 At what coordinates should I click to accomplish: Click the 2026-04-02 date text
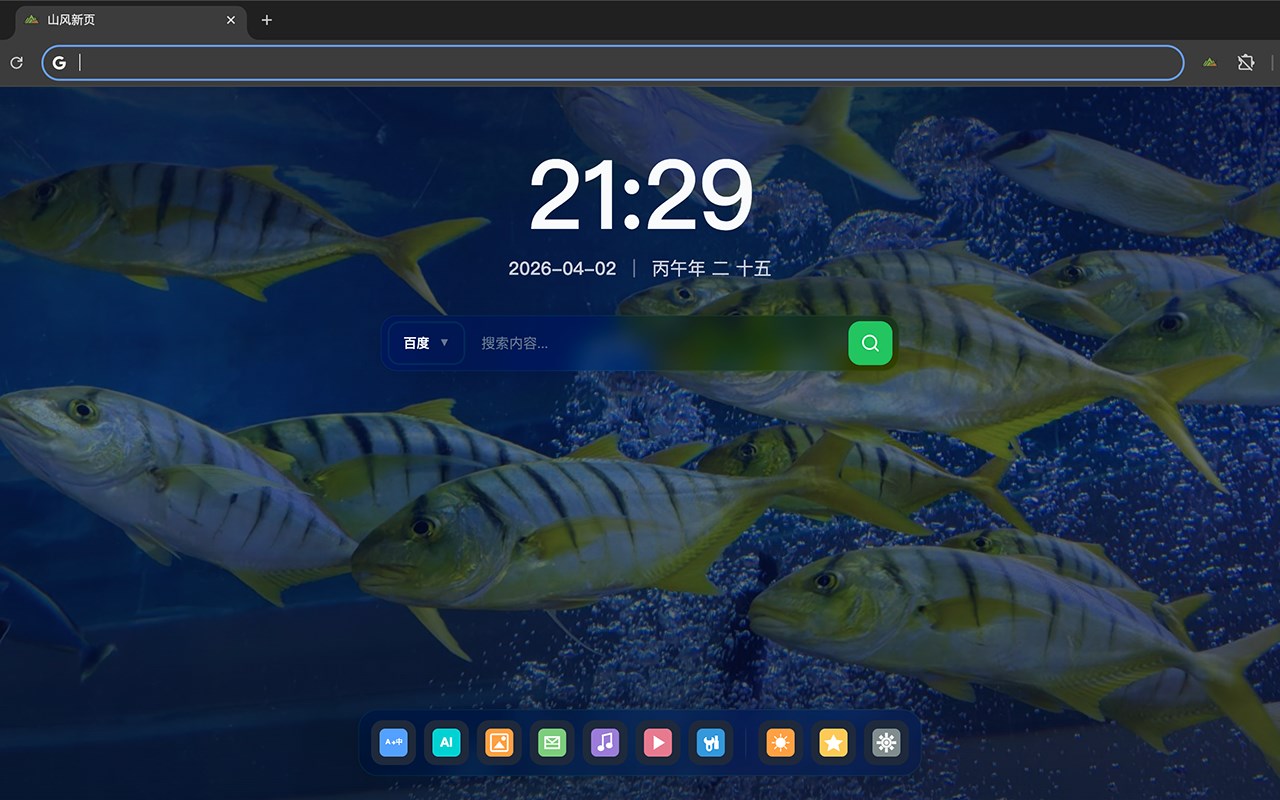tap(562, 268)
